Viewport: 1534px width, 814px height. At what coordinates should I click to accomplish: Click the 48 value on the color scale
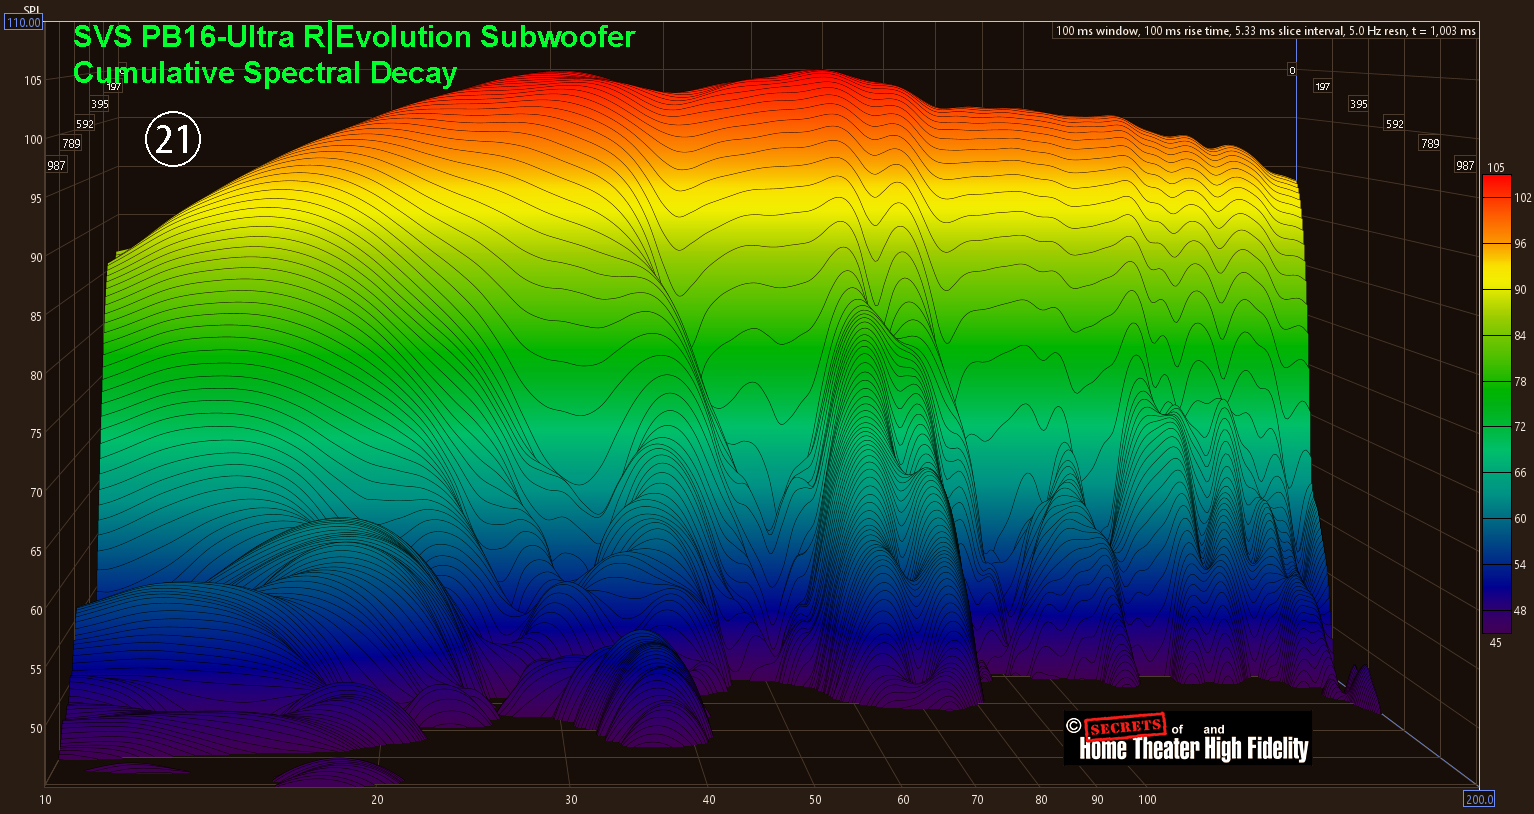pyautogui.click(x=1521, y=611)
